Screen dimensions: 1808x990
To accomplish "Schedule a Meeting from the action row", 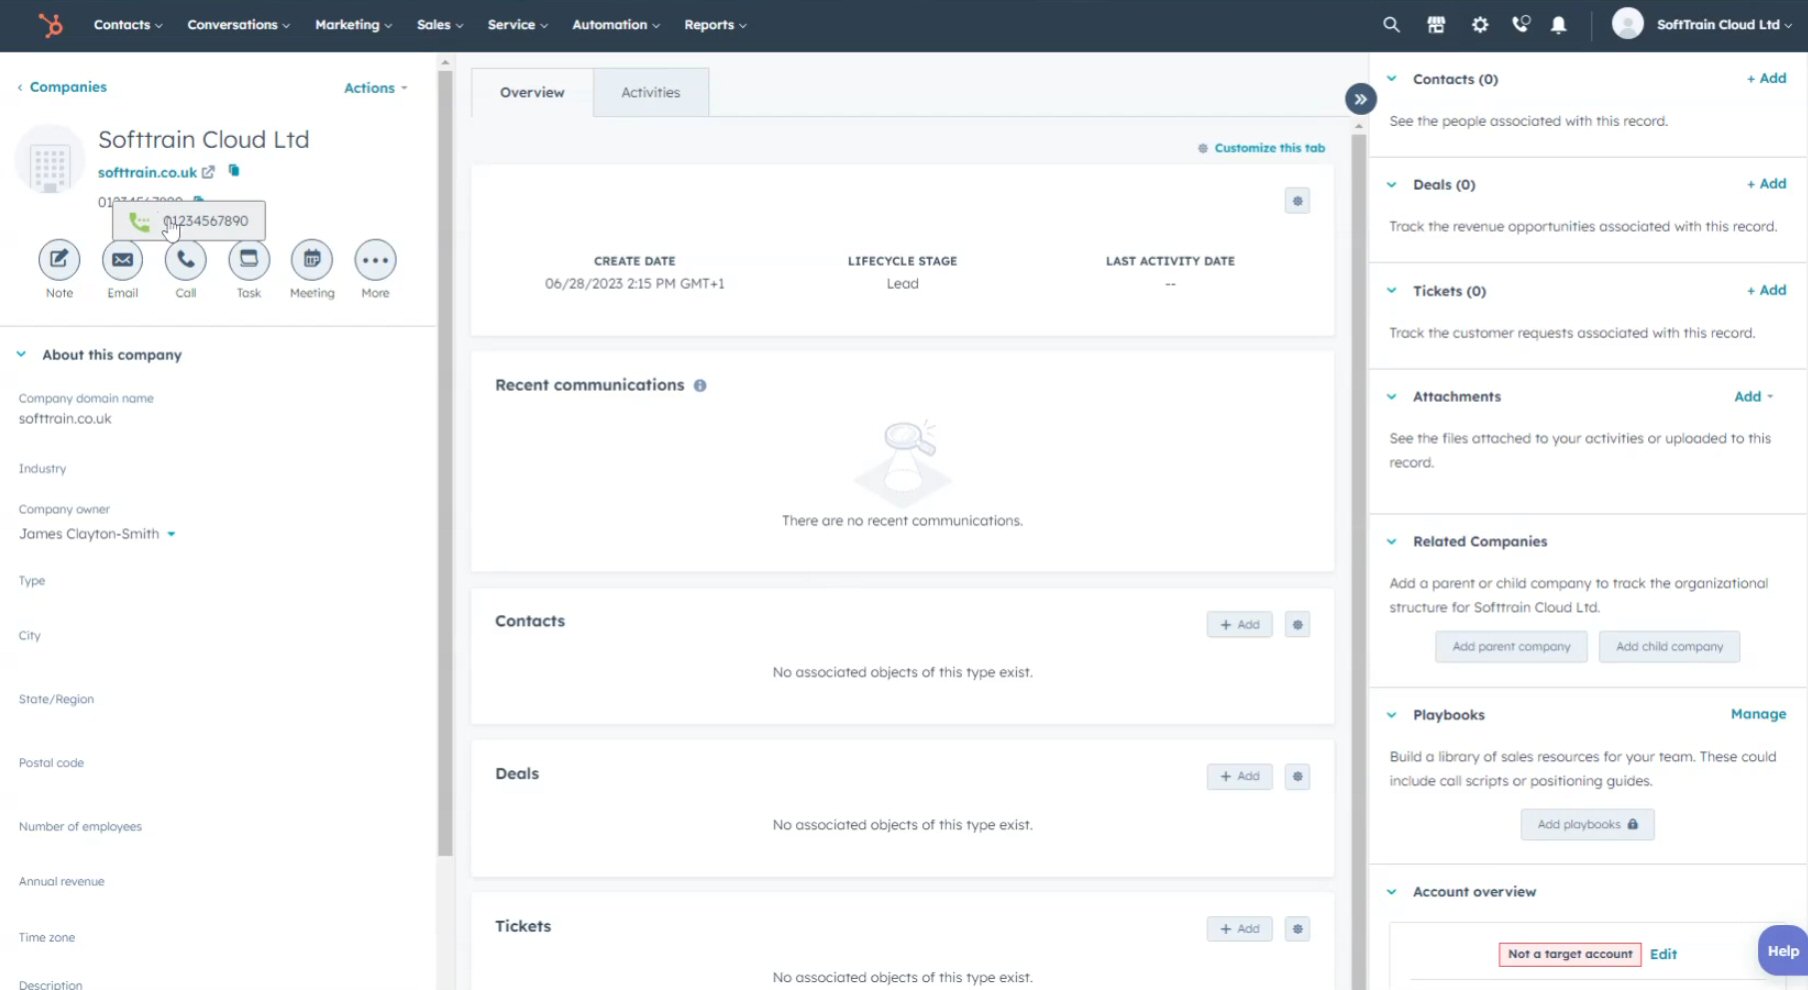I will [x=312, y=260].
